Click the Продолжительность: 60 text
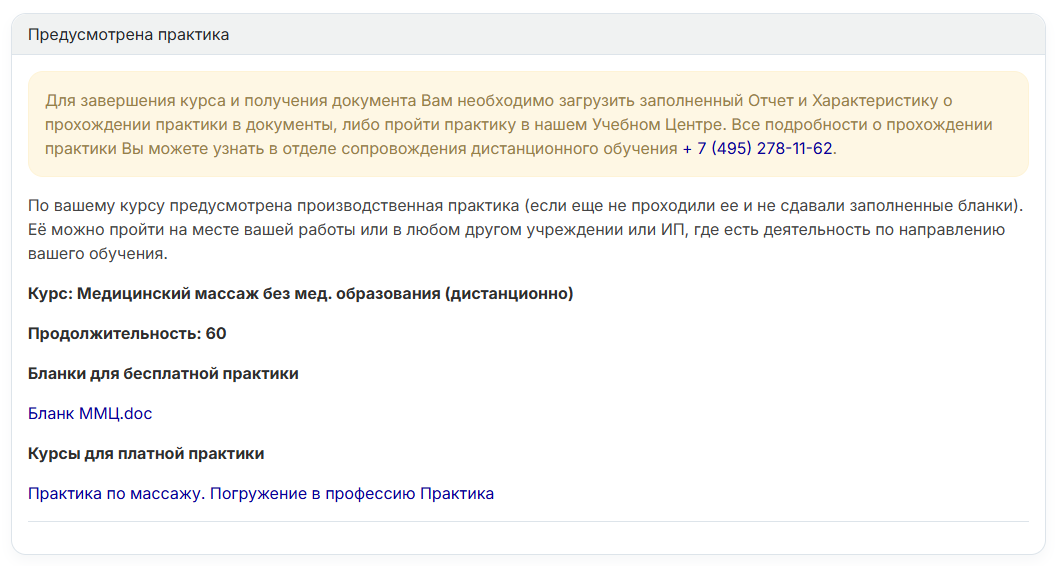 (127, 334)
